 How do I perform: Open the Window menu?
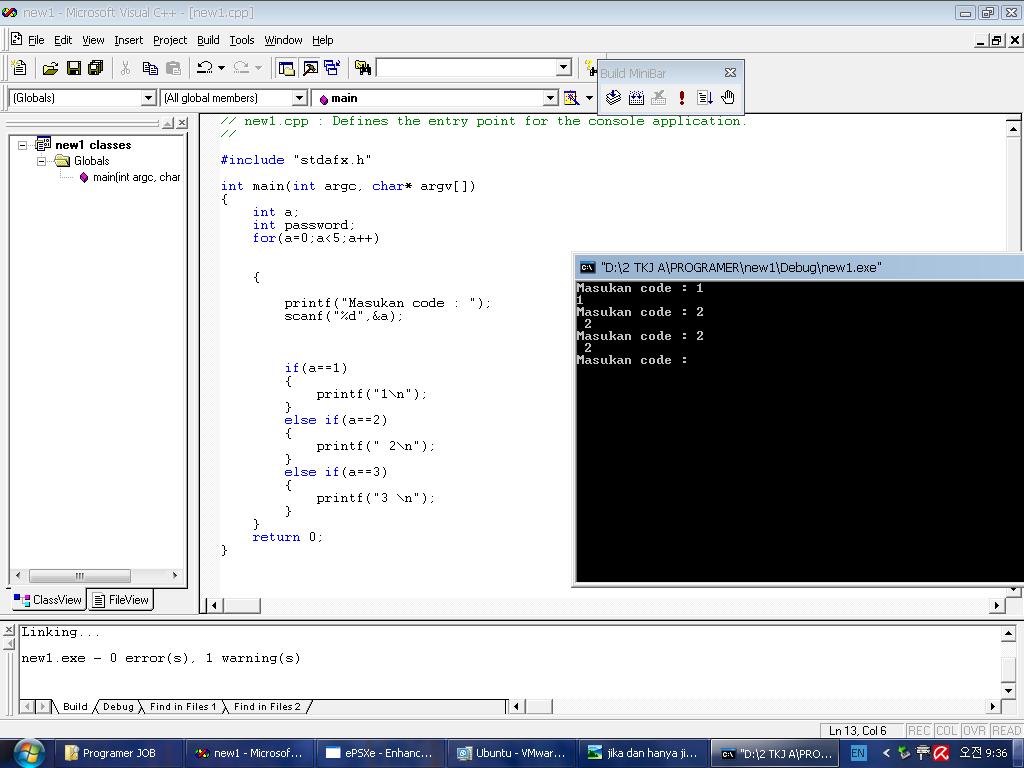pos(283,40)
